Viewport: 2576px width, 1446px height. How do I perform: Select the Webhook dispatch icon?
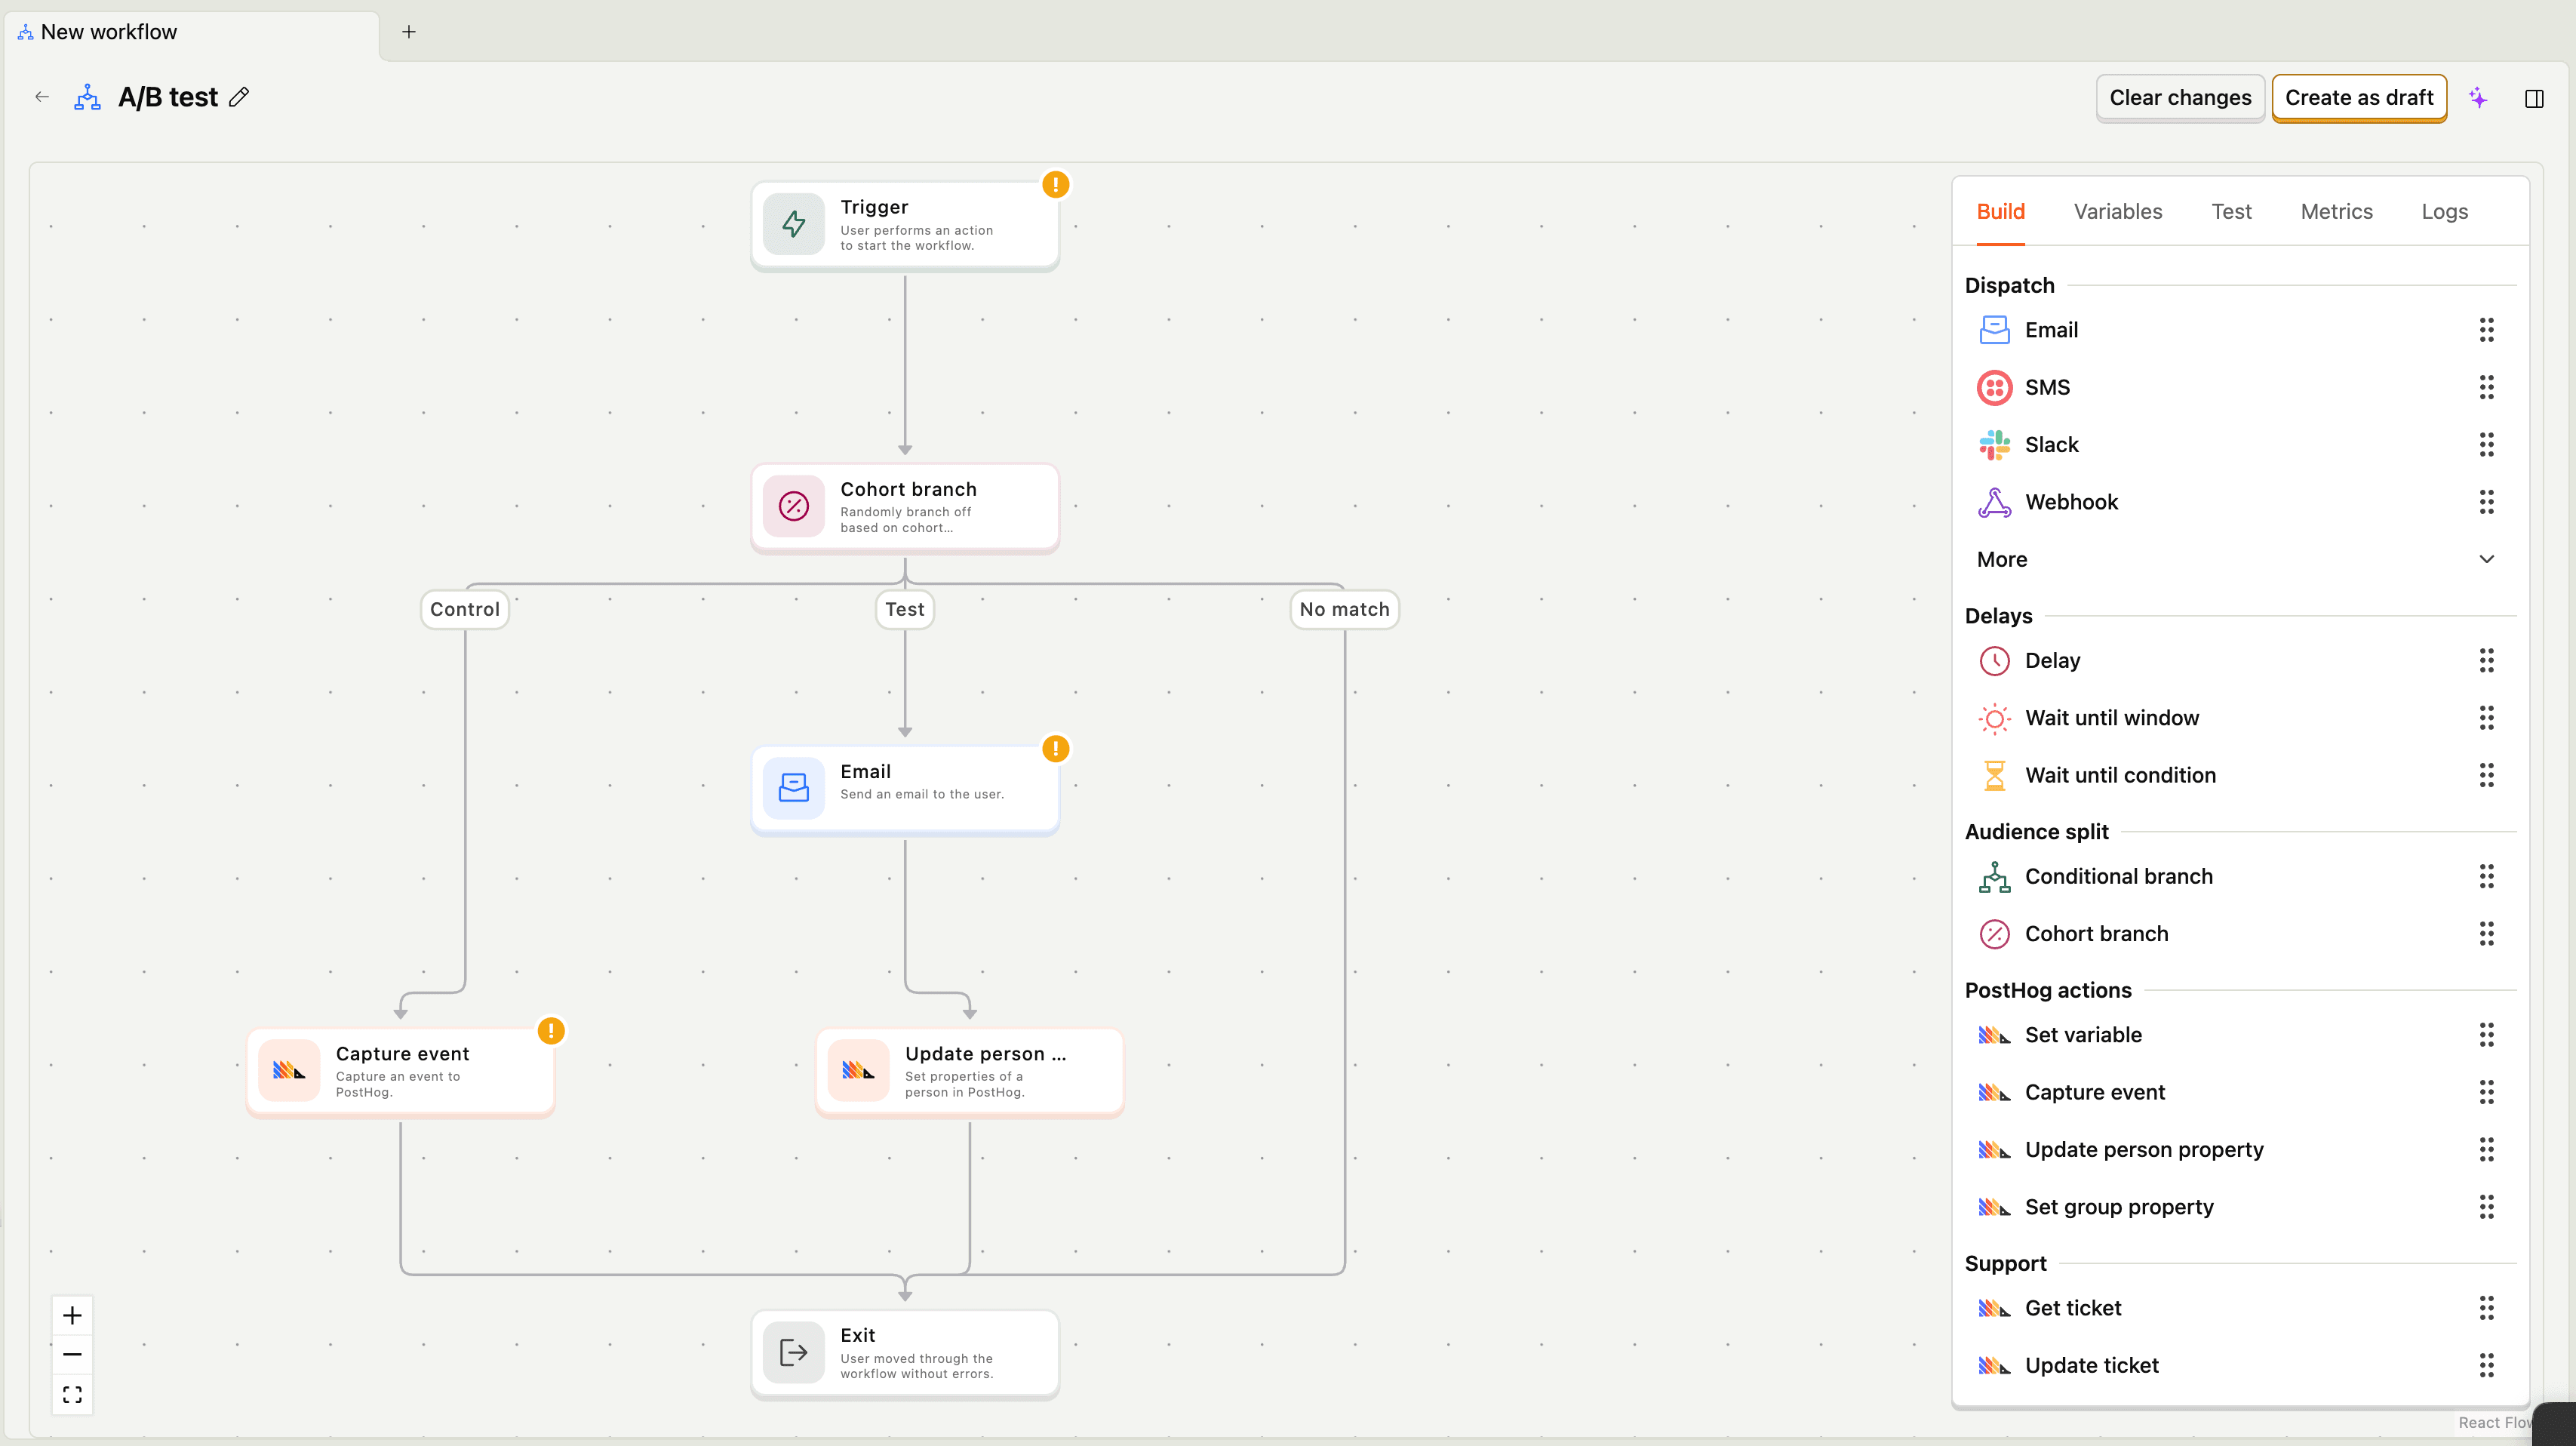(1995, 502)
